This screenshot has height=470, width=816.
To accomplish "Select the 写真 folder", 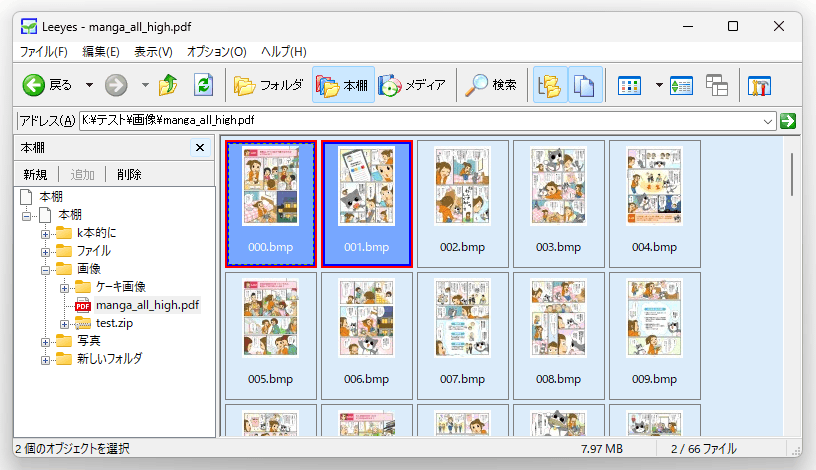I will click(88, 341).
